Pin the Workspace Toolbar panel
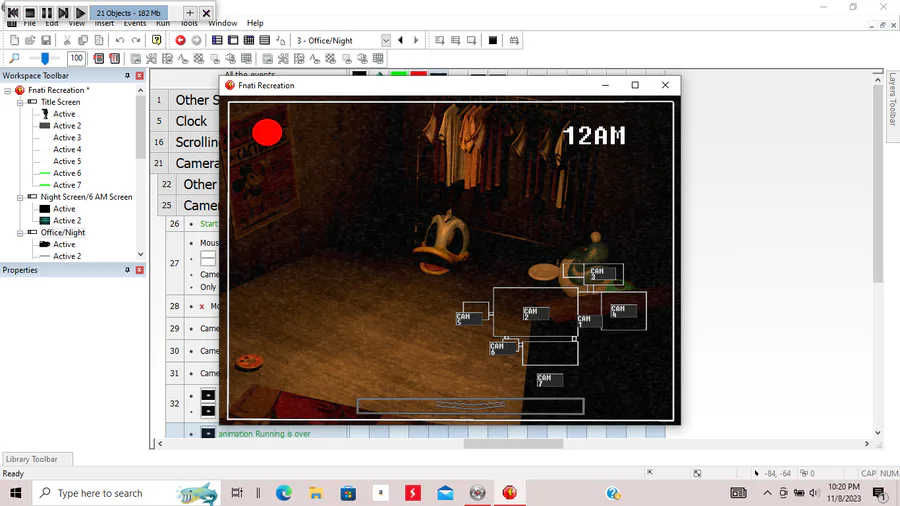The width and height of the screenshot is (900, 506). coord(127,76)
